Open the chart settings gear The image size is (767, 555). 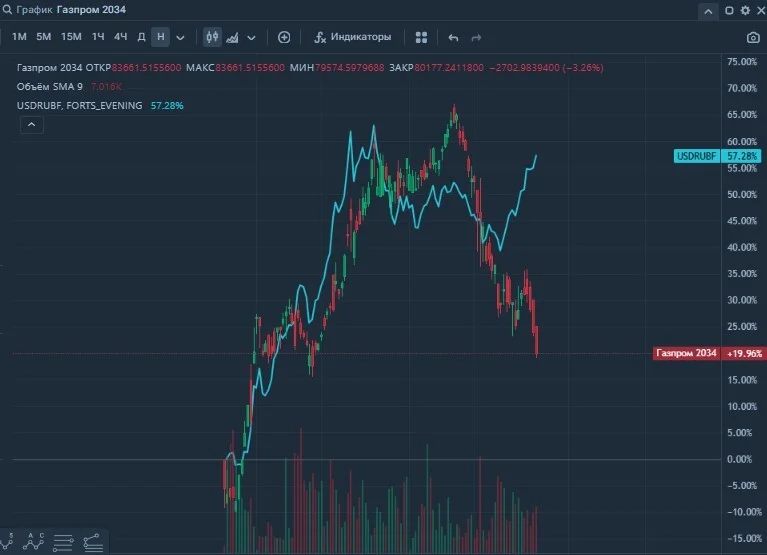pos(745,10)
